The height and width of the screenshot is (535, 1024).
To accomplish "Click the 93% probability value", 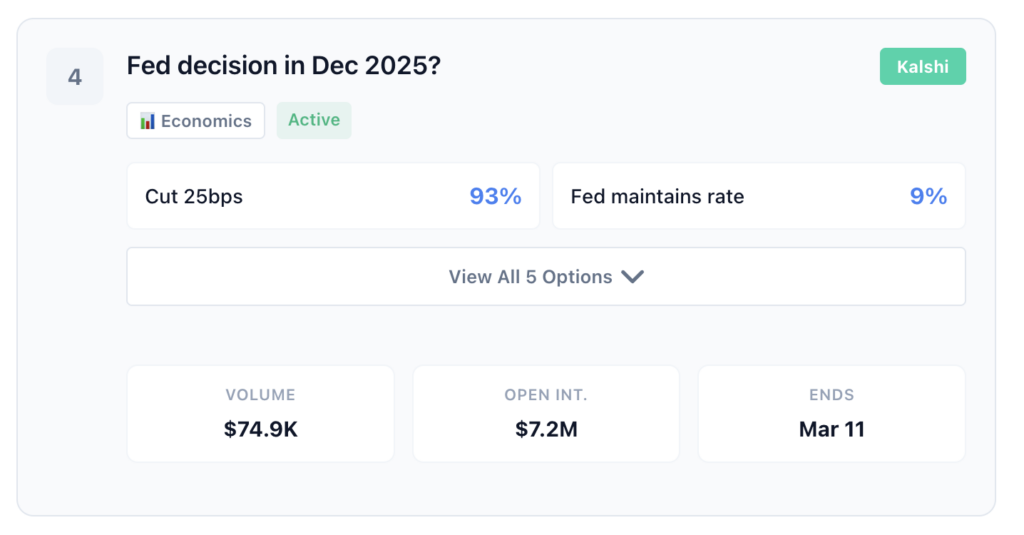I will 495,196.
